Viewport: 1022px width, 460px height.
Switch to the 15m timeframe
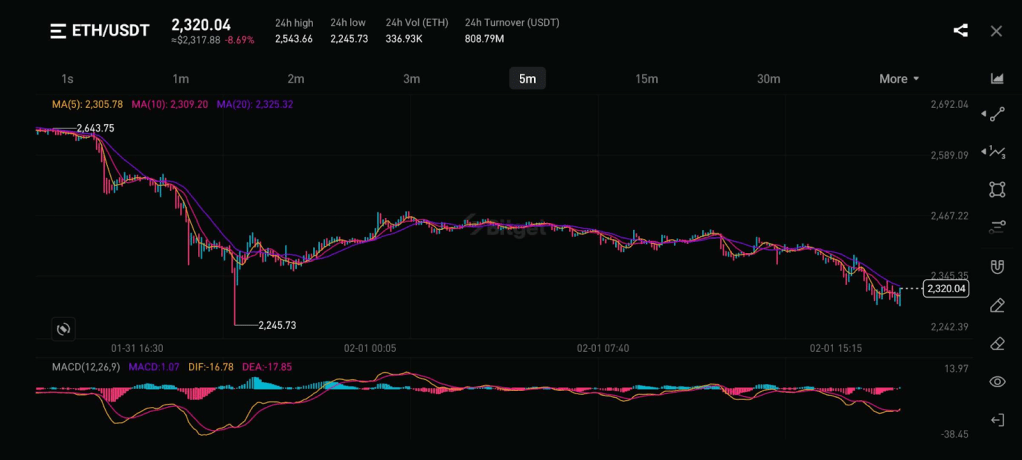[646, 79]
